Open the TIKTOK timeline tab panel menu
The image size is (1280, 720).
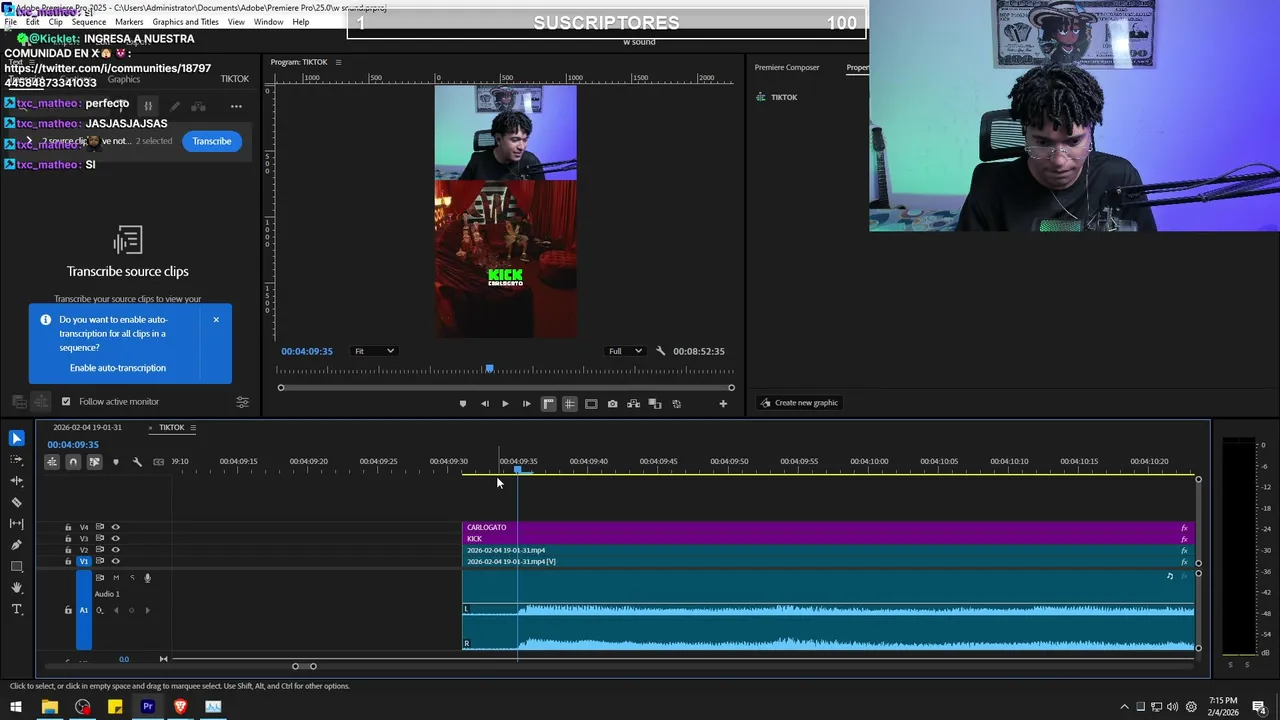point(193,428)
